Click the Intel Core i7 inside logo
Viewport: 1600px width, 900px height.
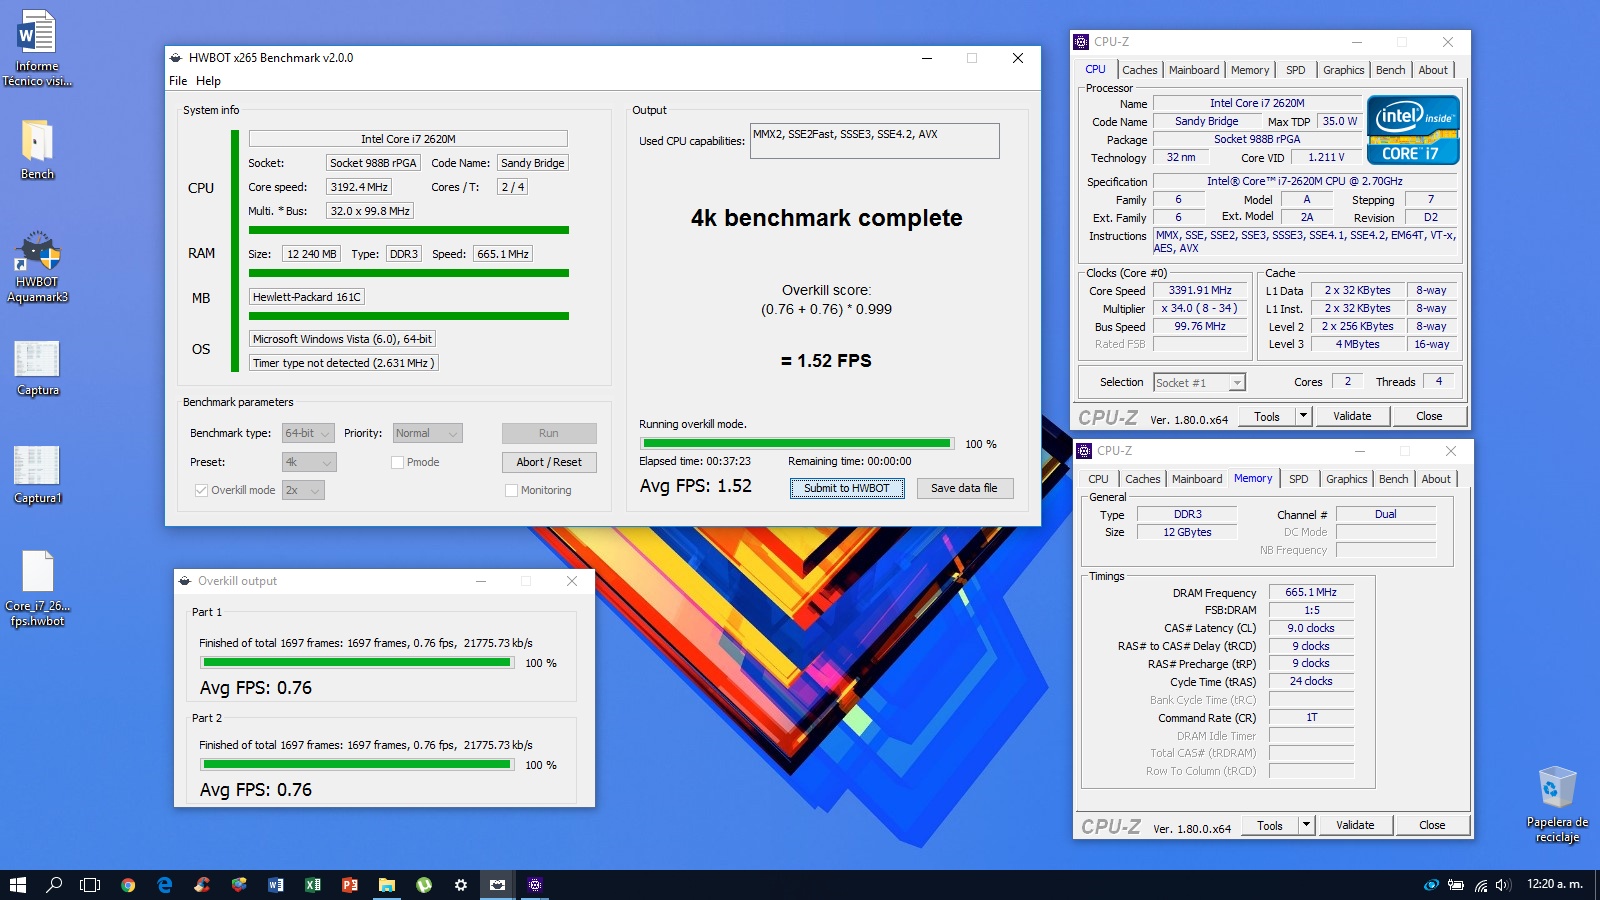coord(1413,130)
